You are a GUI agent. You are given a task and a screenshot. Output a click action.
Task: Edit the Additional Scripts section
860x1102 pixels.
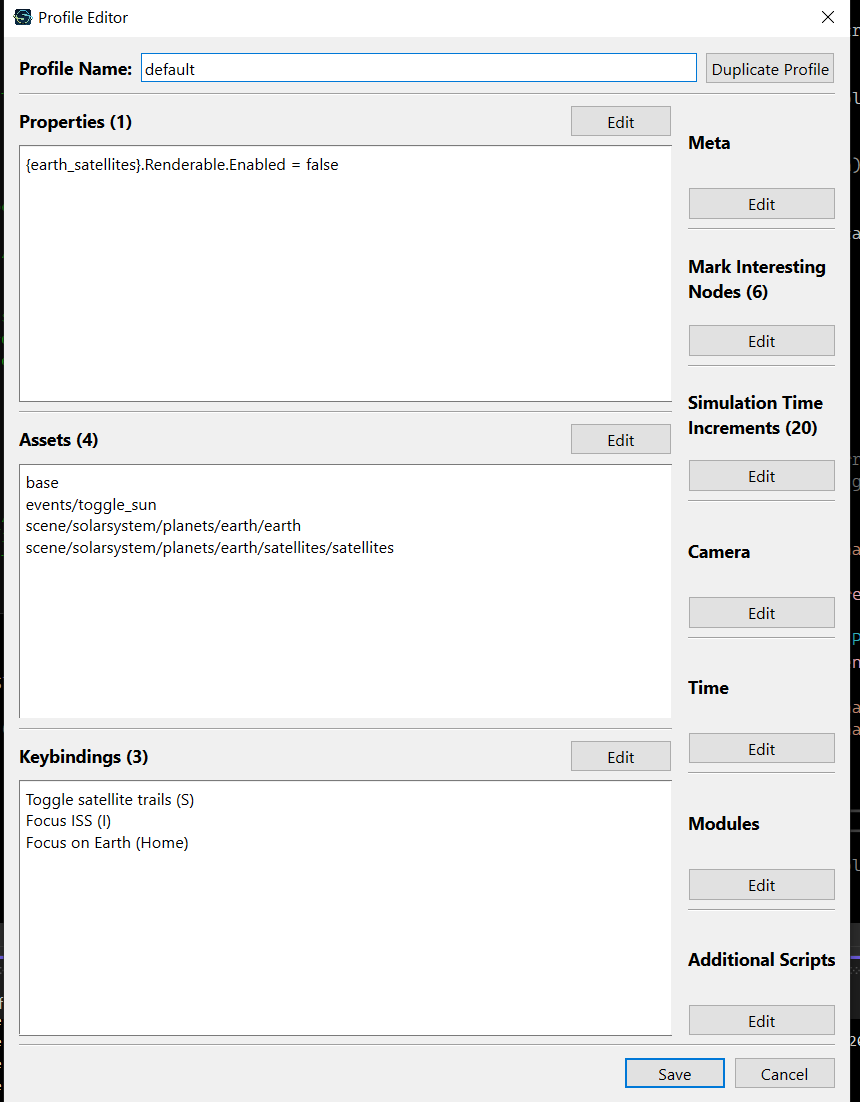761,1020
